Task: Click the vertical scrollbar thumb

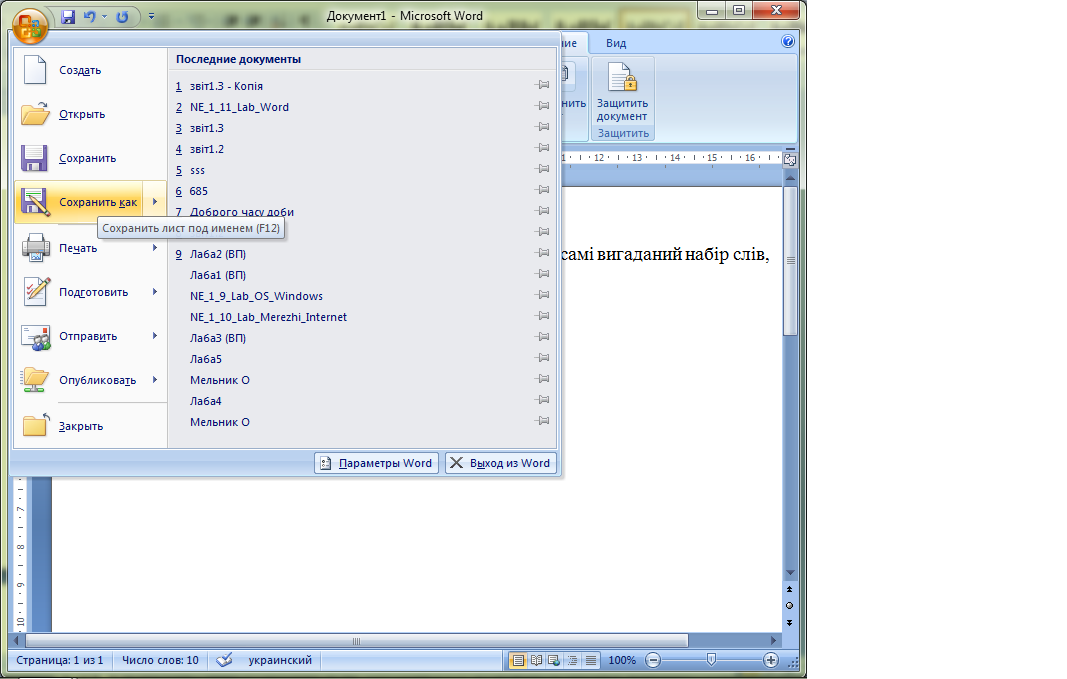Action: click(x=790, y=261)
